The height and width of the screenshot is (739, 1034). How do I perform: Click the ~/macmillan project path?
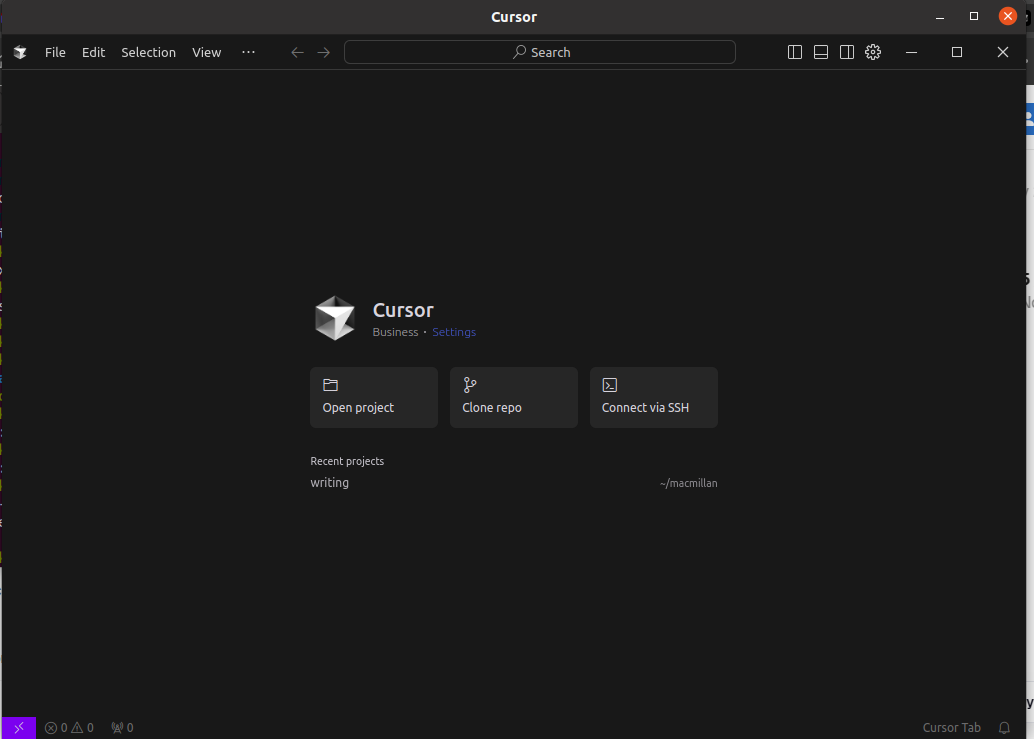(x=688, y=483)
